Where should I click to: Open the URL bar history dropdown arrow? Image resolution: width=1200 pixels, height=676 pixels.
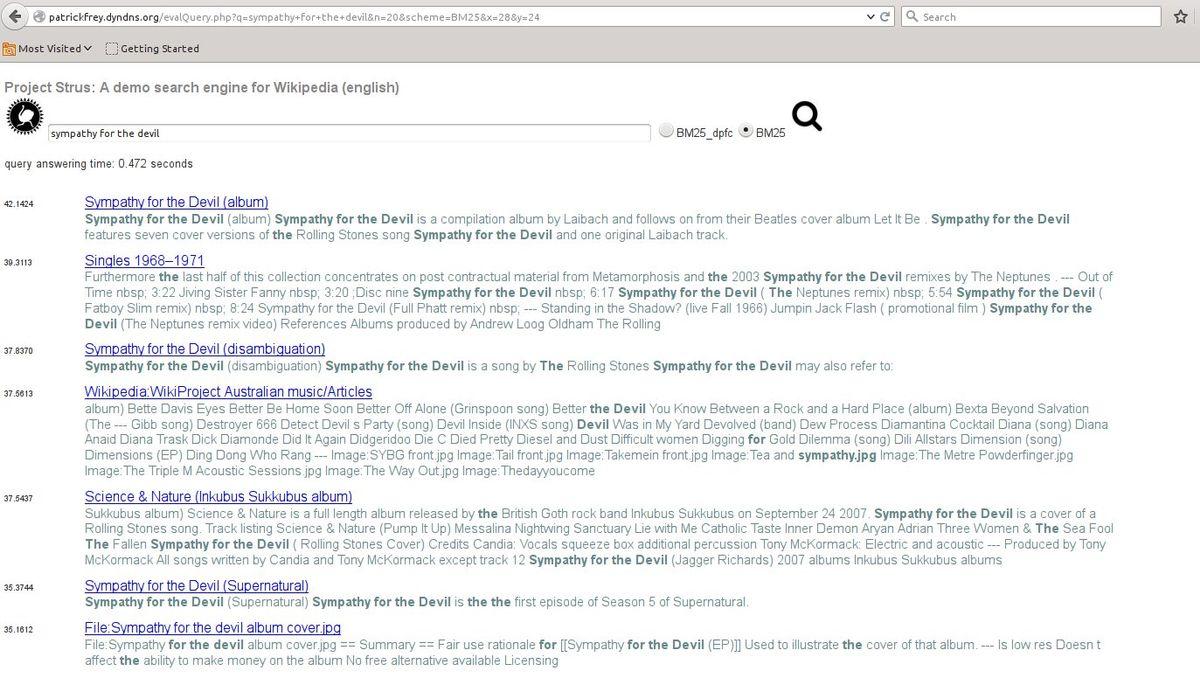pyautogui.click(x=870, y=17)
